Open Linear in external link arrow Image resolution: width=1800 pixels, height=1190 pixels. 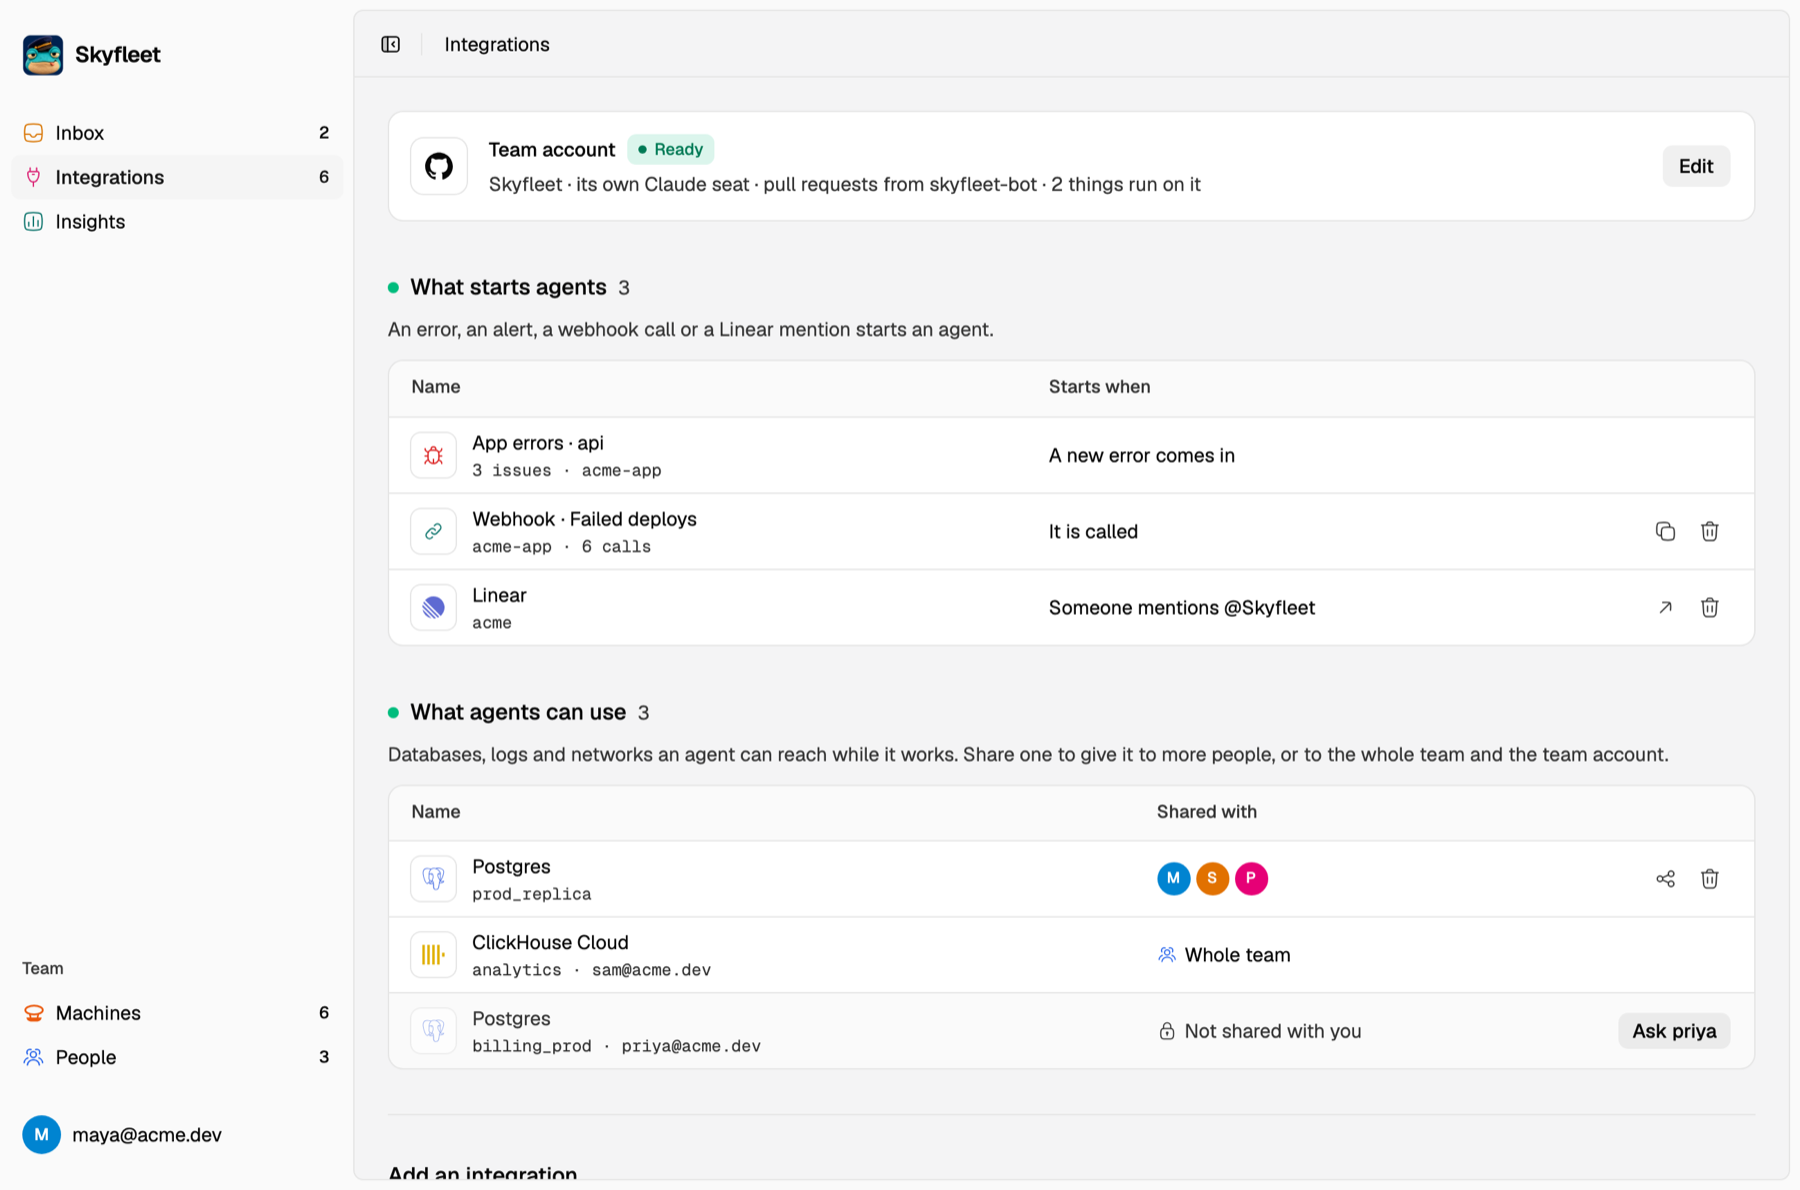point(1665,607)
